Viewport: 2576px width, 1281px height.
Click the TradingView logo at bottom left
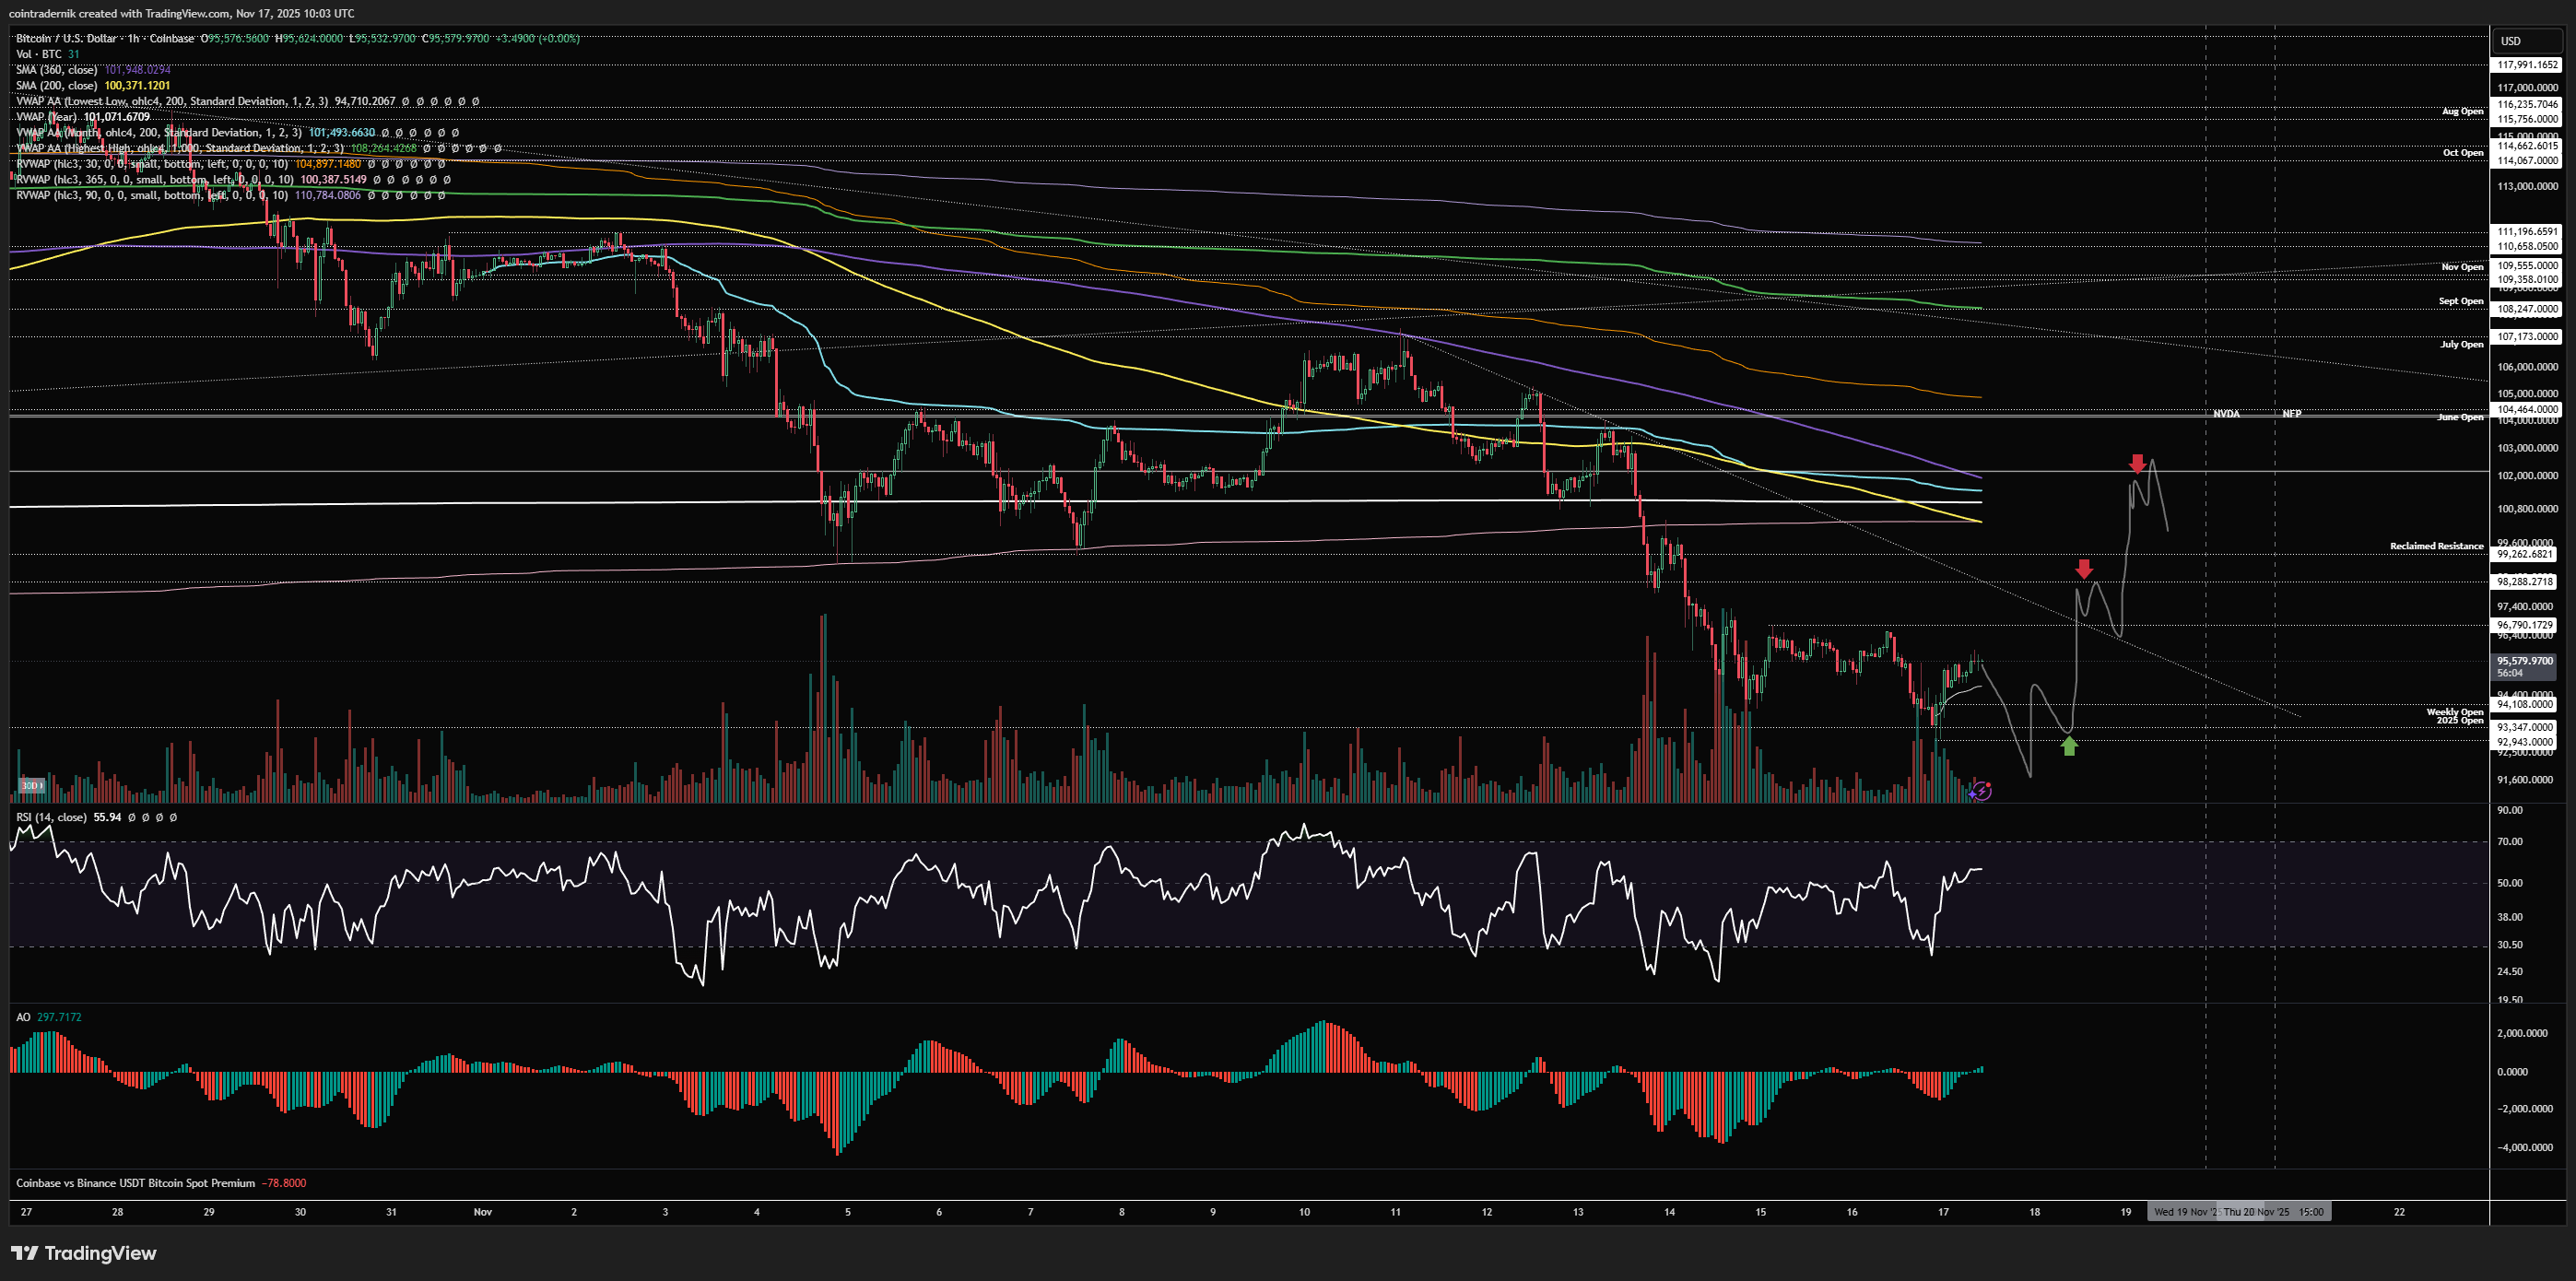[84, 1253]
